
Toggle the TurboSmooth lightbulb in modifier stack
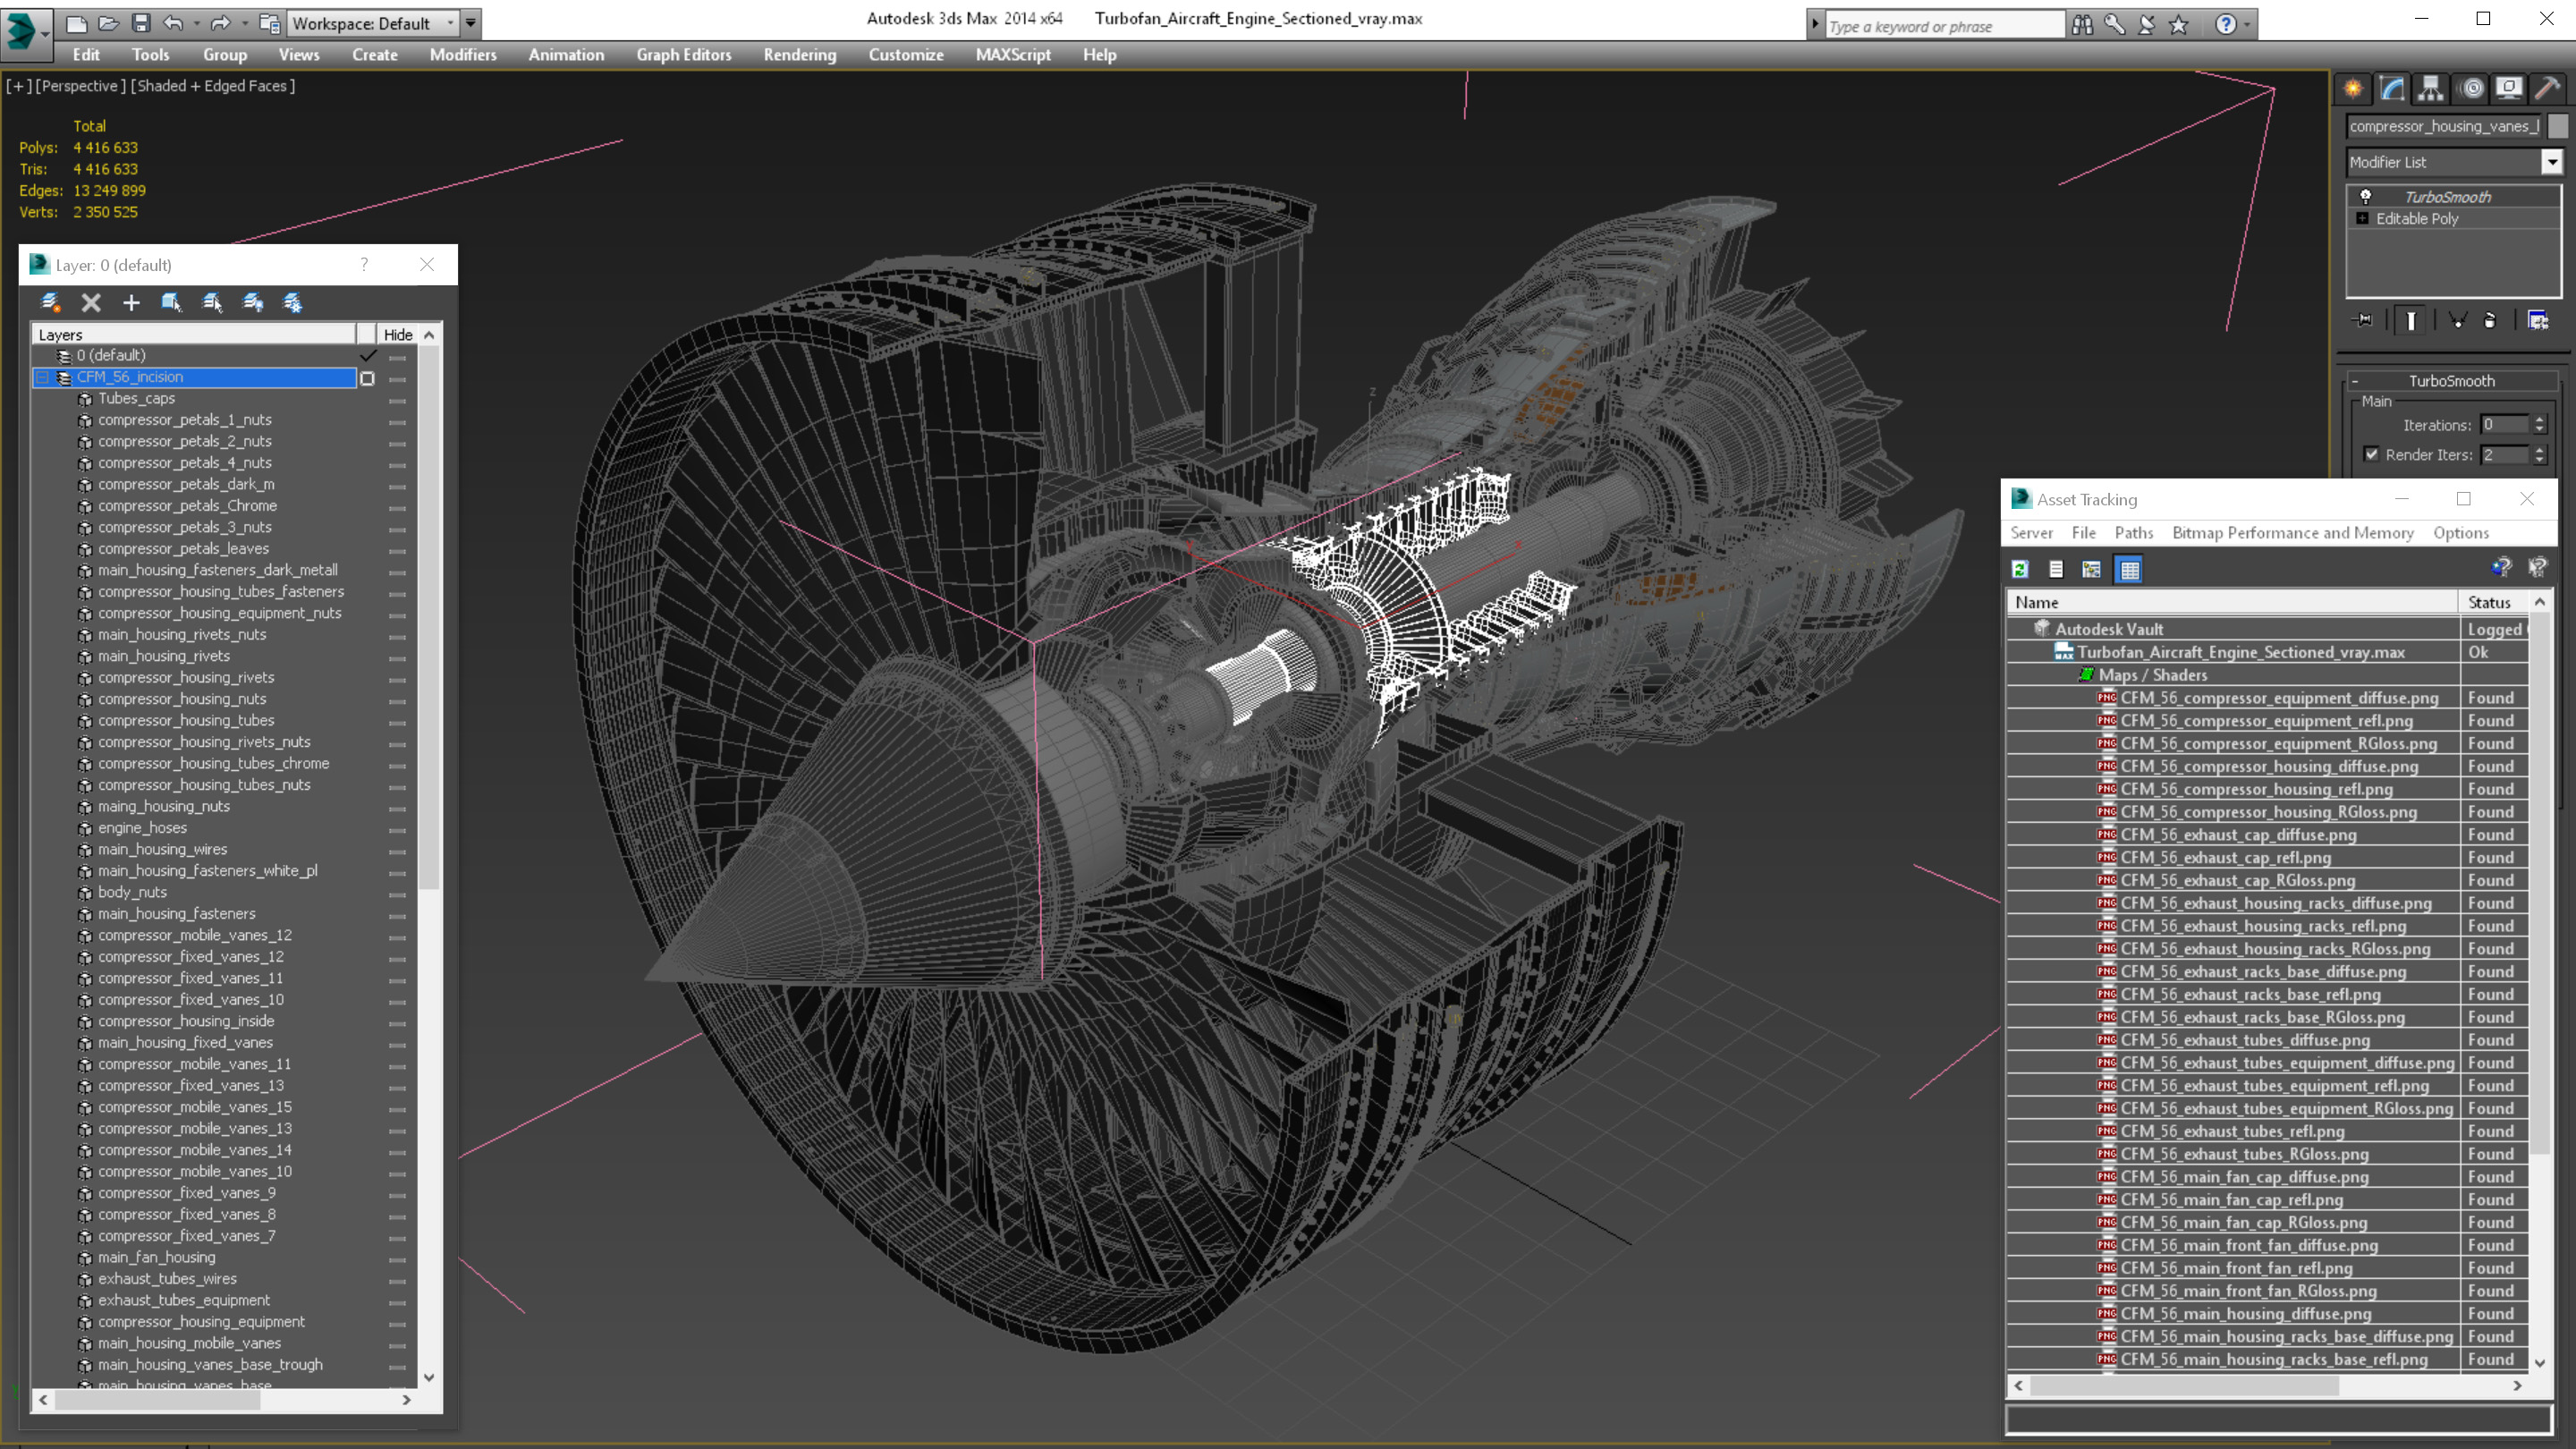coord(2365,196)
